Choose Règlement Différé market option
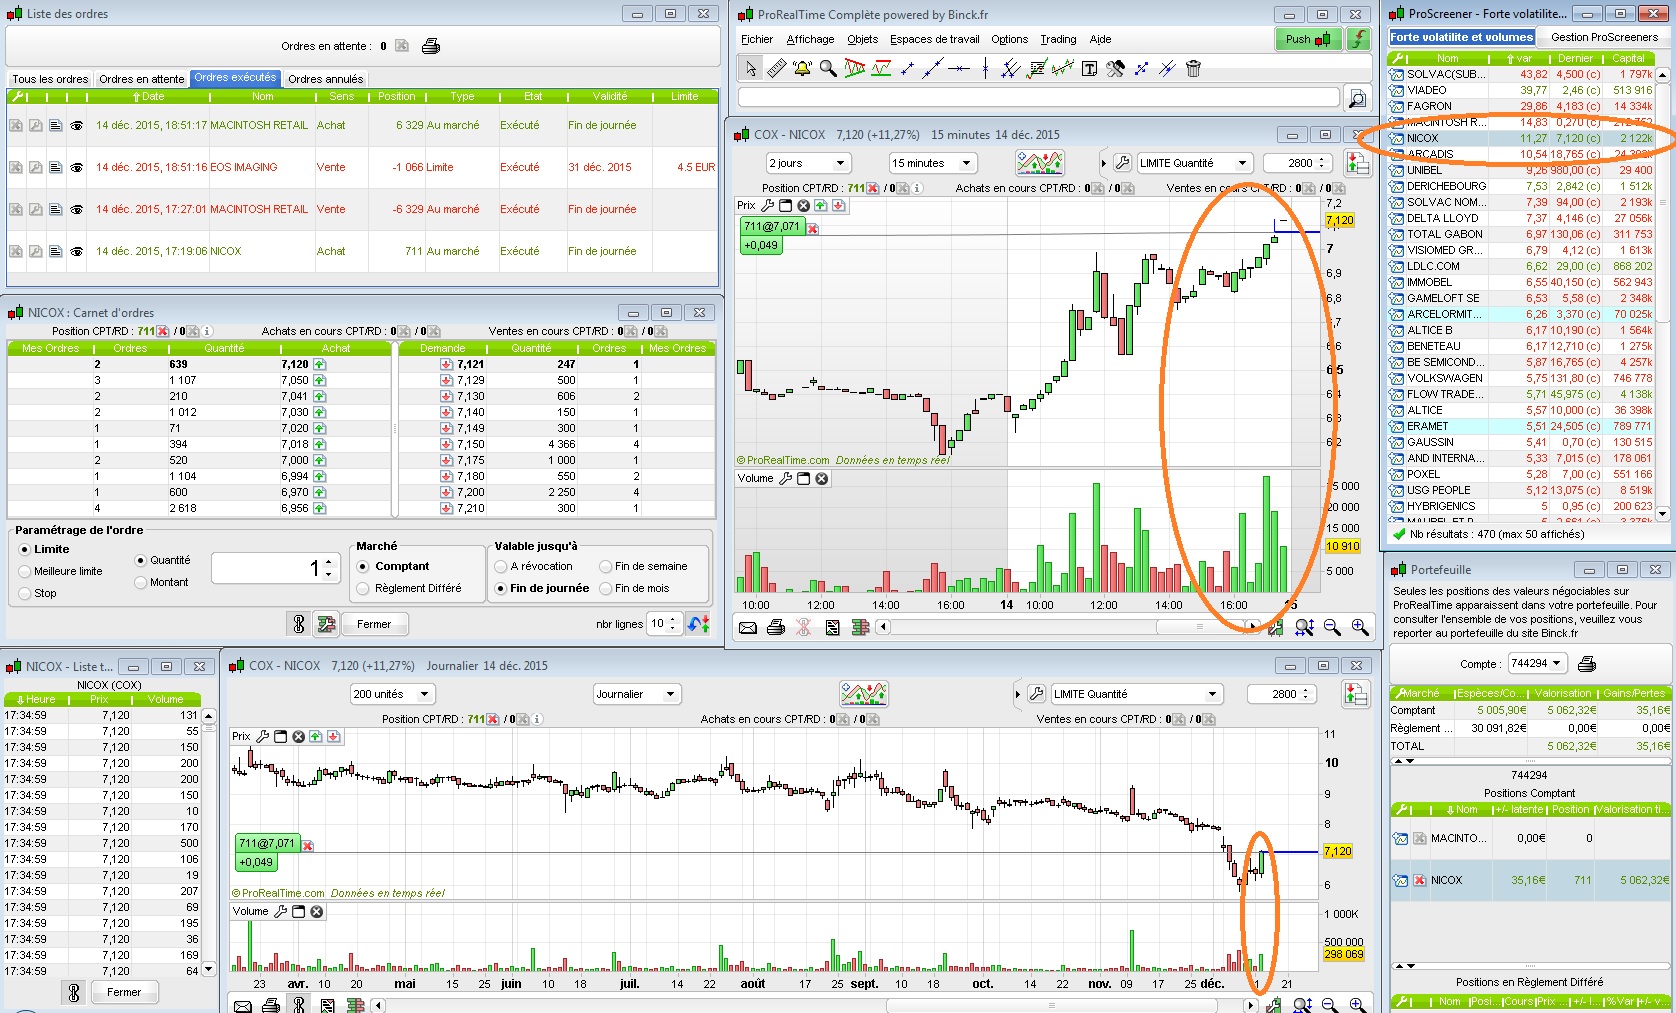This screenshot has width=1676, height=1013. [x=363, y=588]
